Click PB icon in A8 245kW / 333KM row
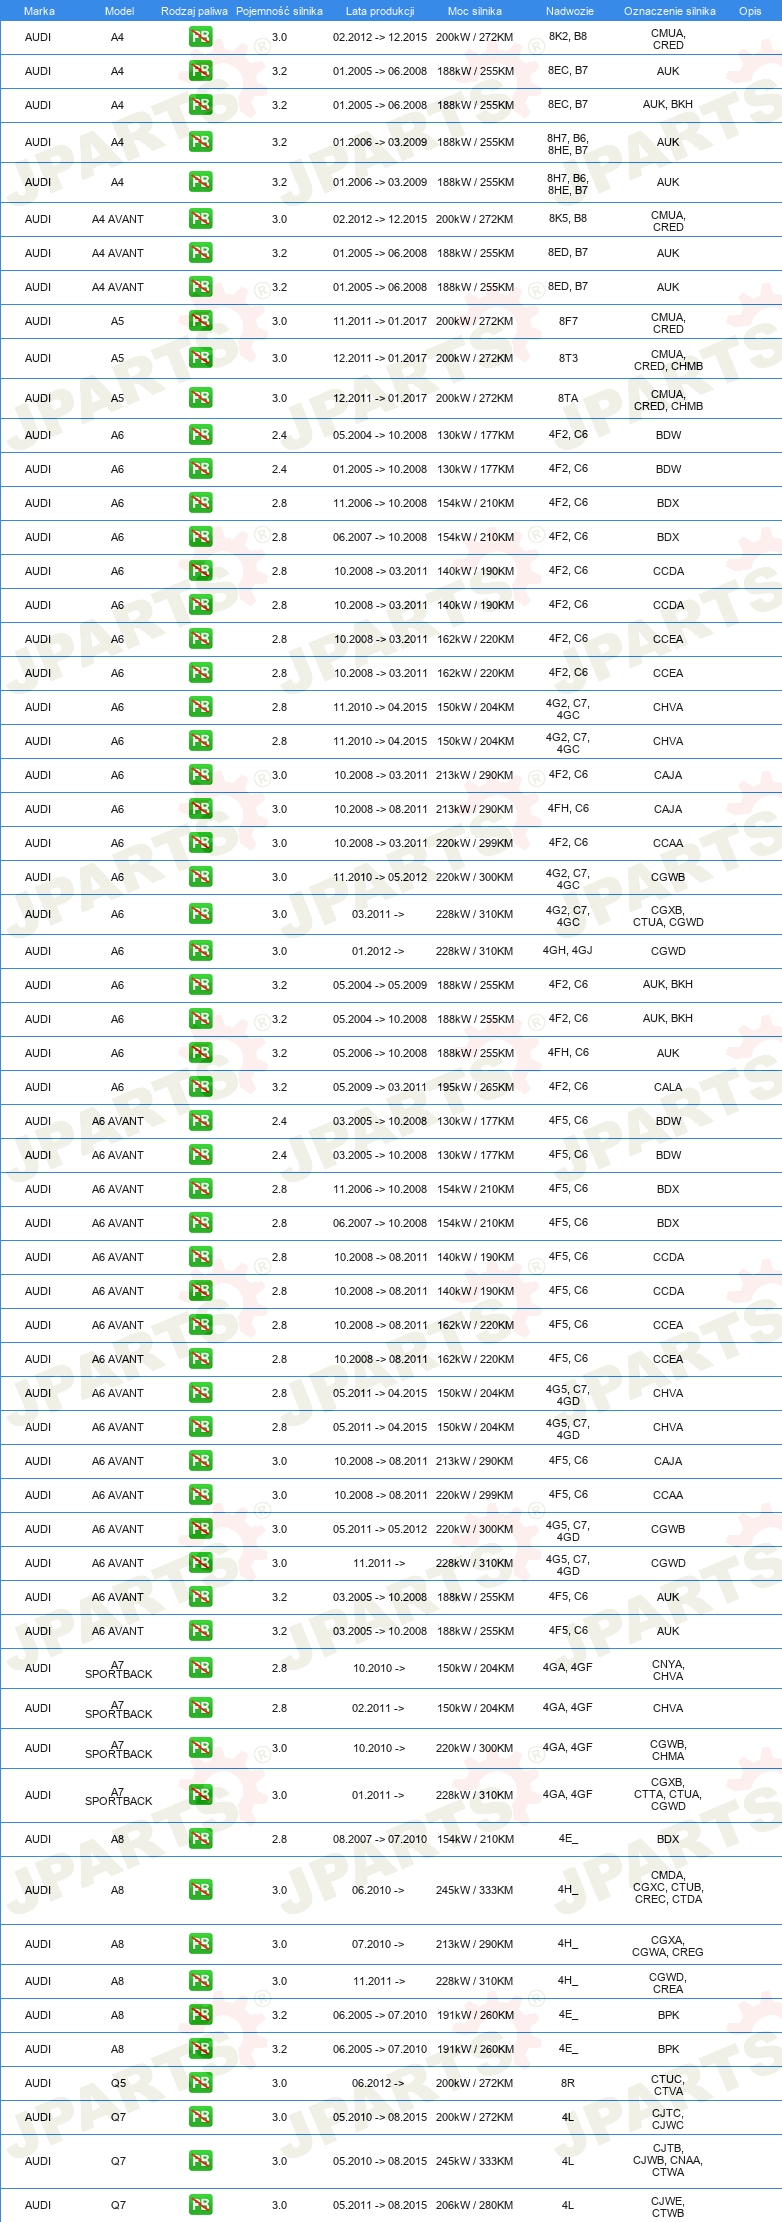Image resolution: width=782 pixels, height=2222 pixels. click(x=200, y=1890)
